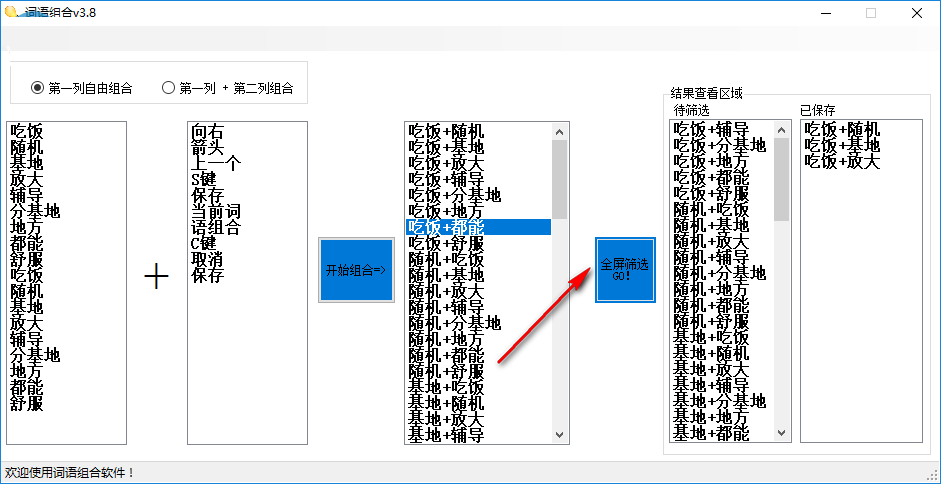Select 随机+吃饭 in the middle combination list
Image resolution: width=941 pixels, height=484 pixels.
tap(446, 259)
